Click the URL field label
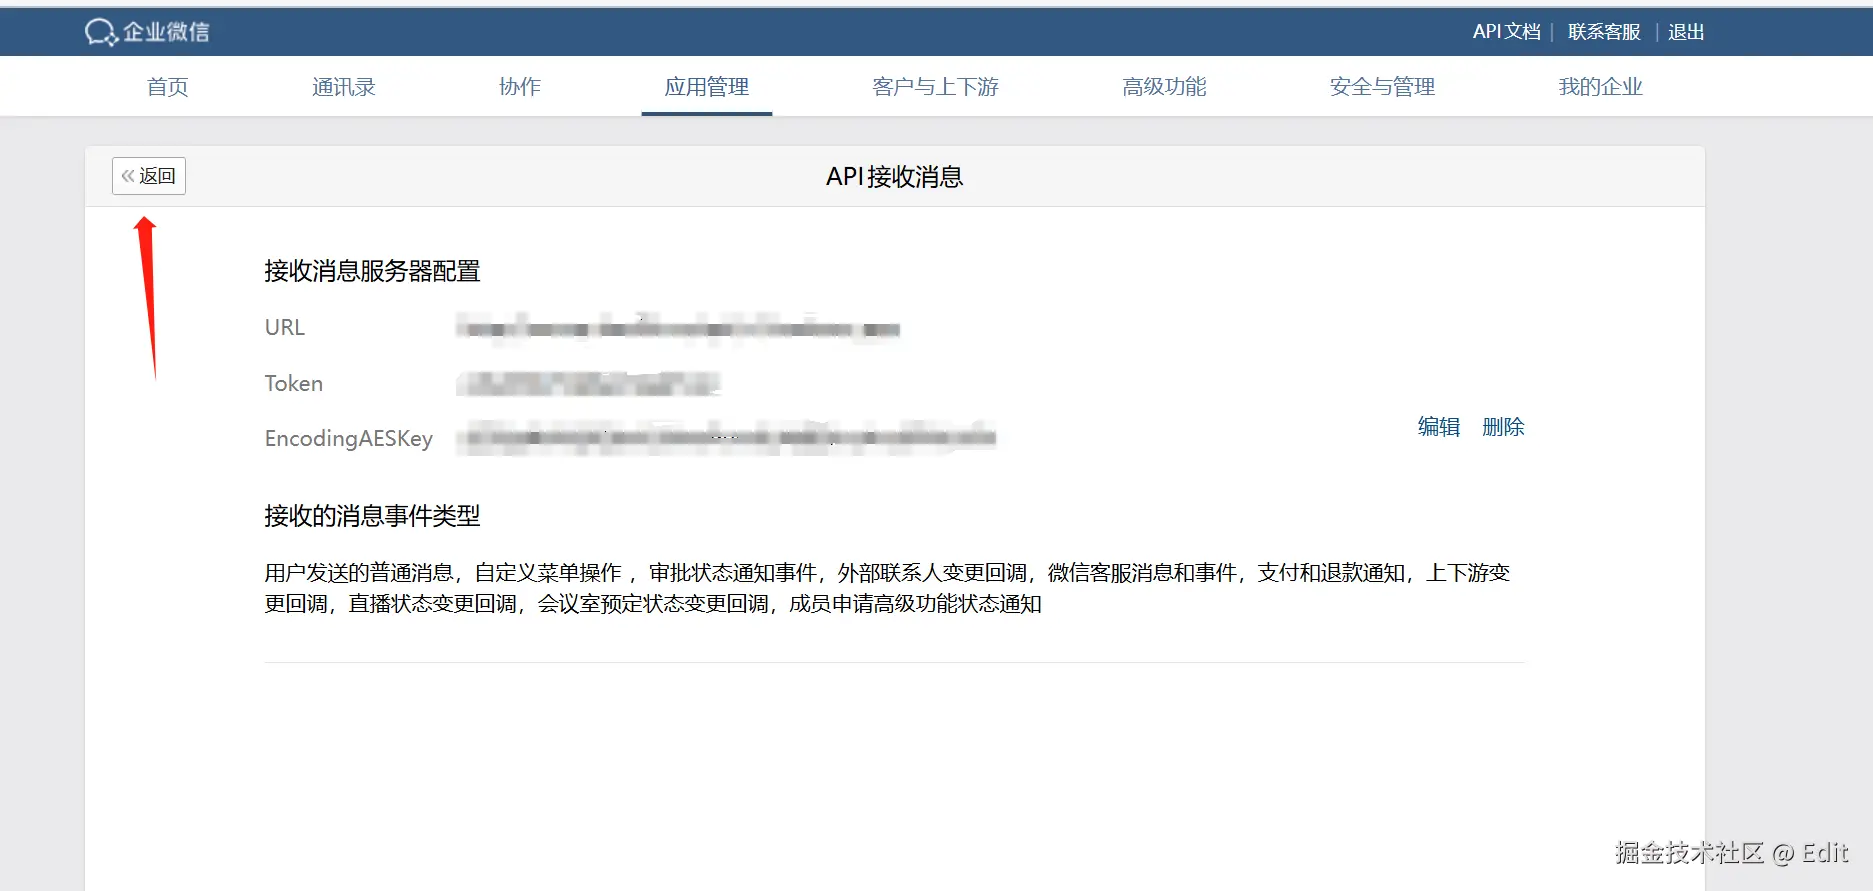This screenshot has height=891, width=1873. (x=285, y=327)
